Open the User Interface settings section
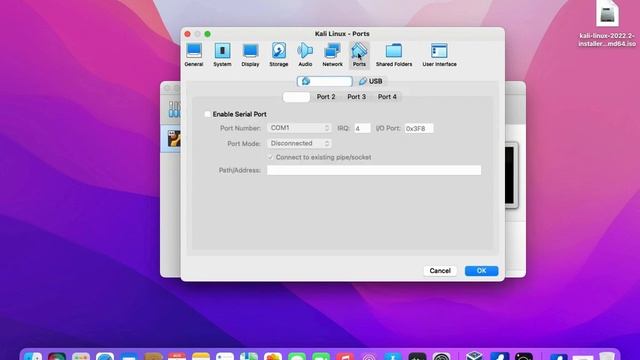Viewport: 640px width, 360px height. (x=439, y=55)
